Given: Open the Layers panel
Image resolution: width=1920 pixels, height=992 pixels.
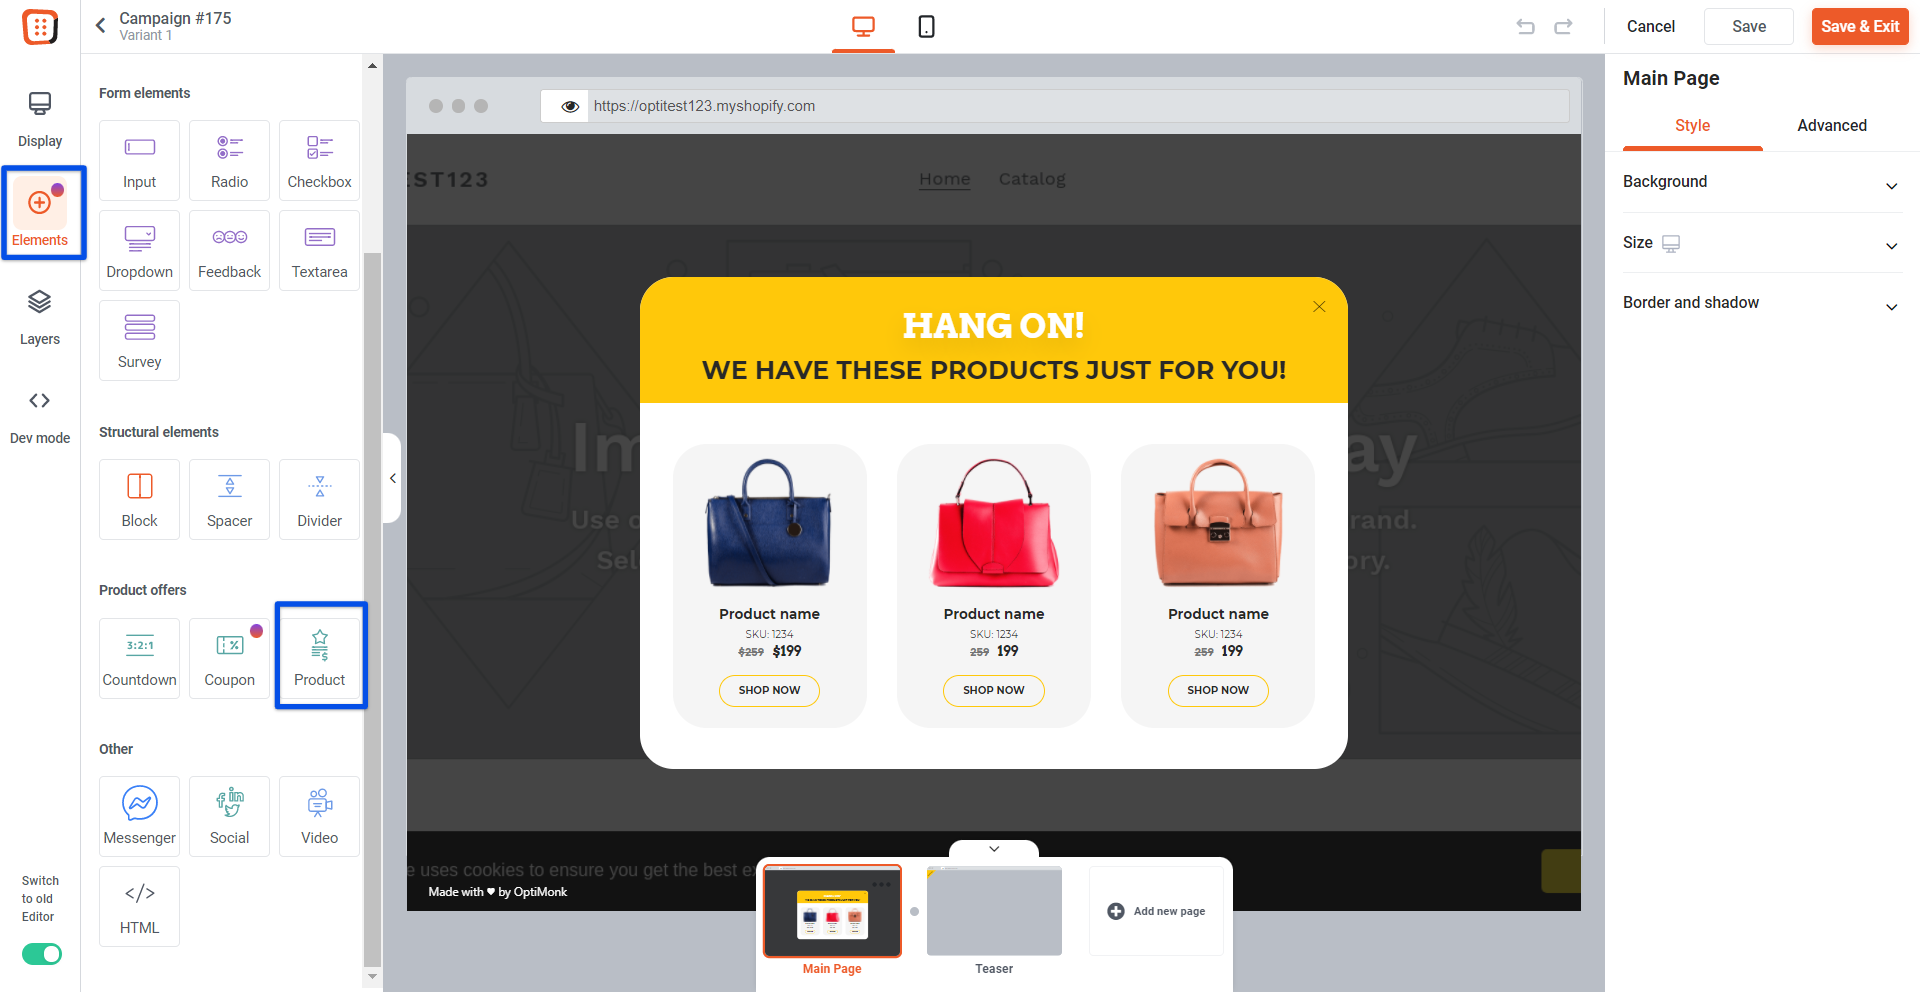Looking at the screenshot, I should click(40, 317).
